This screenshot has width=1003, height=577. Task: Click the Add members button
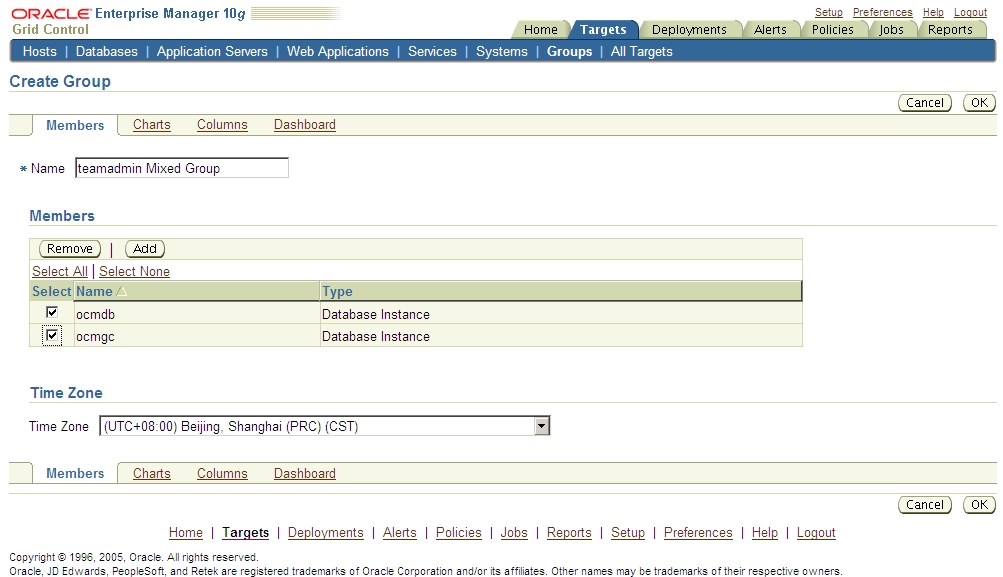pos(145,249)
